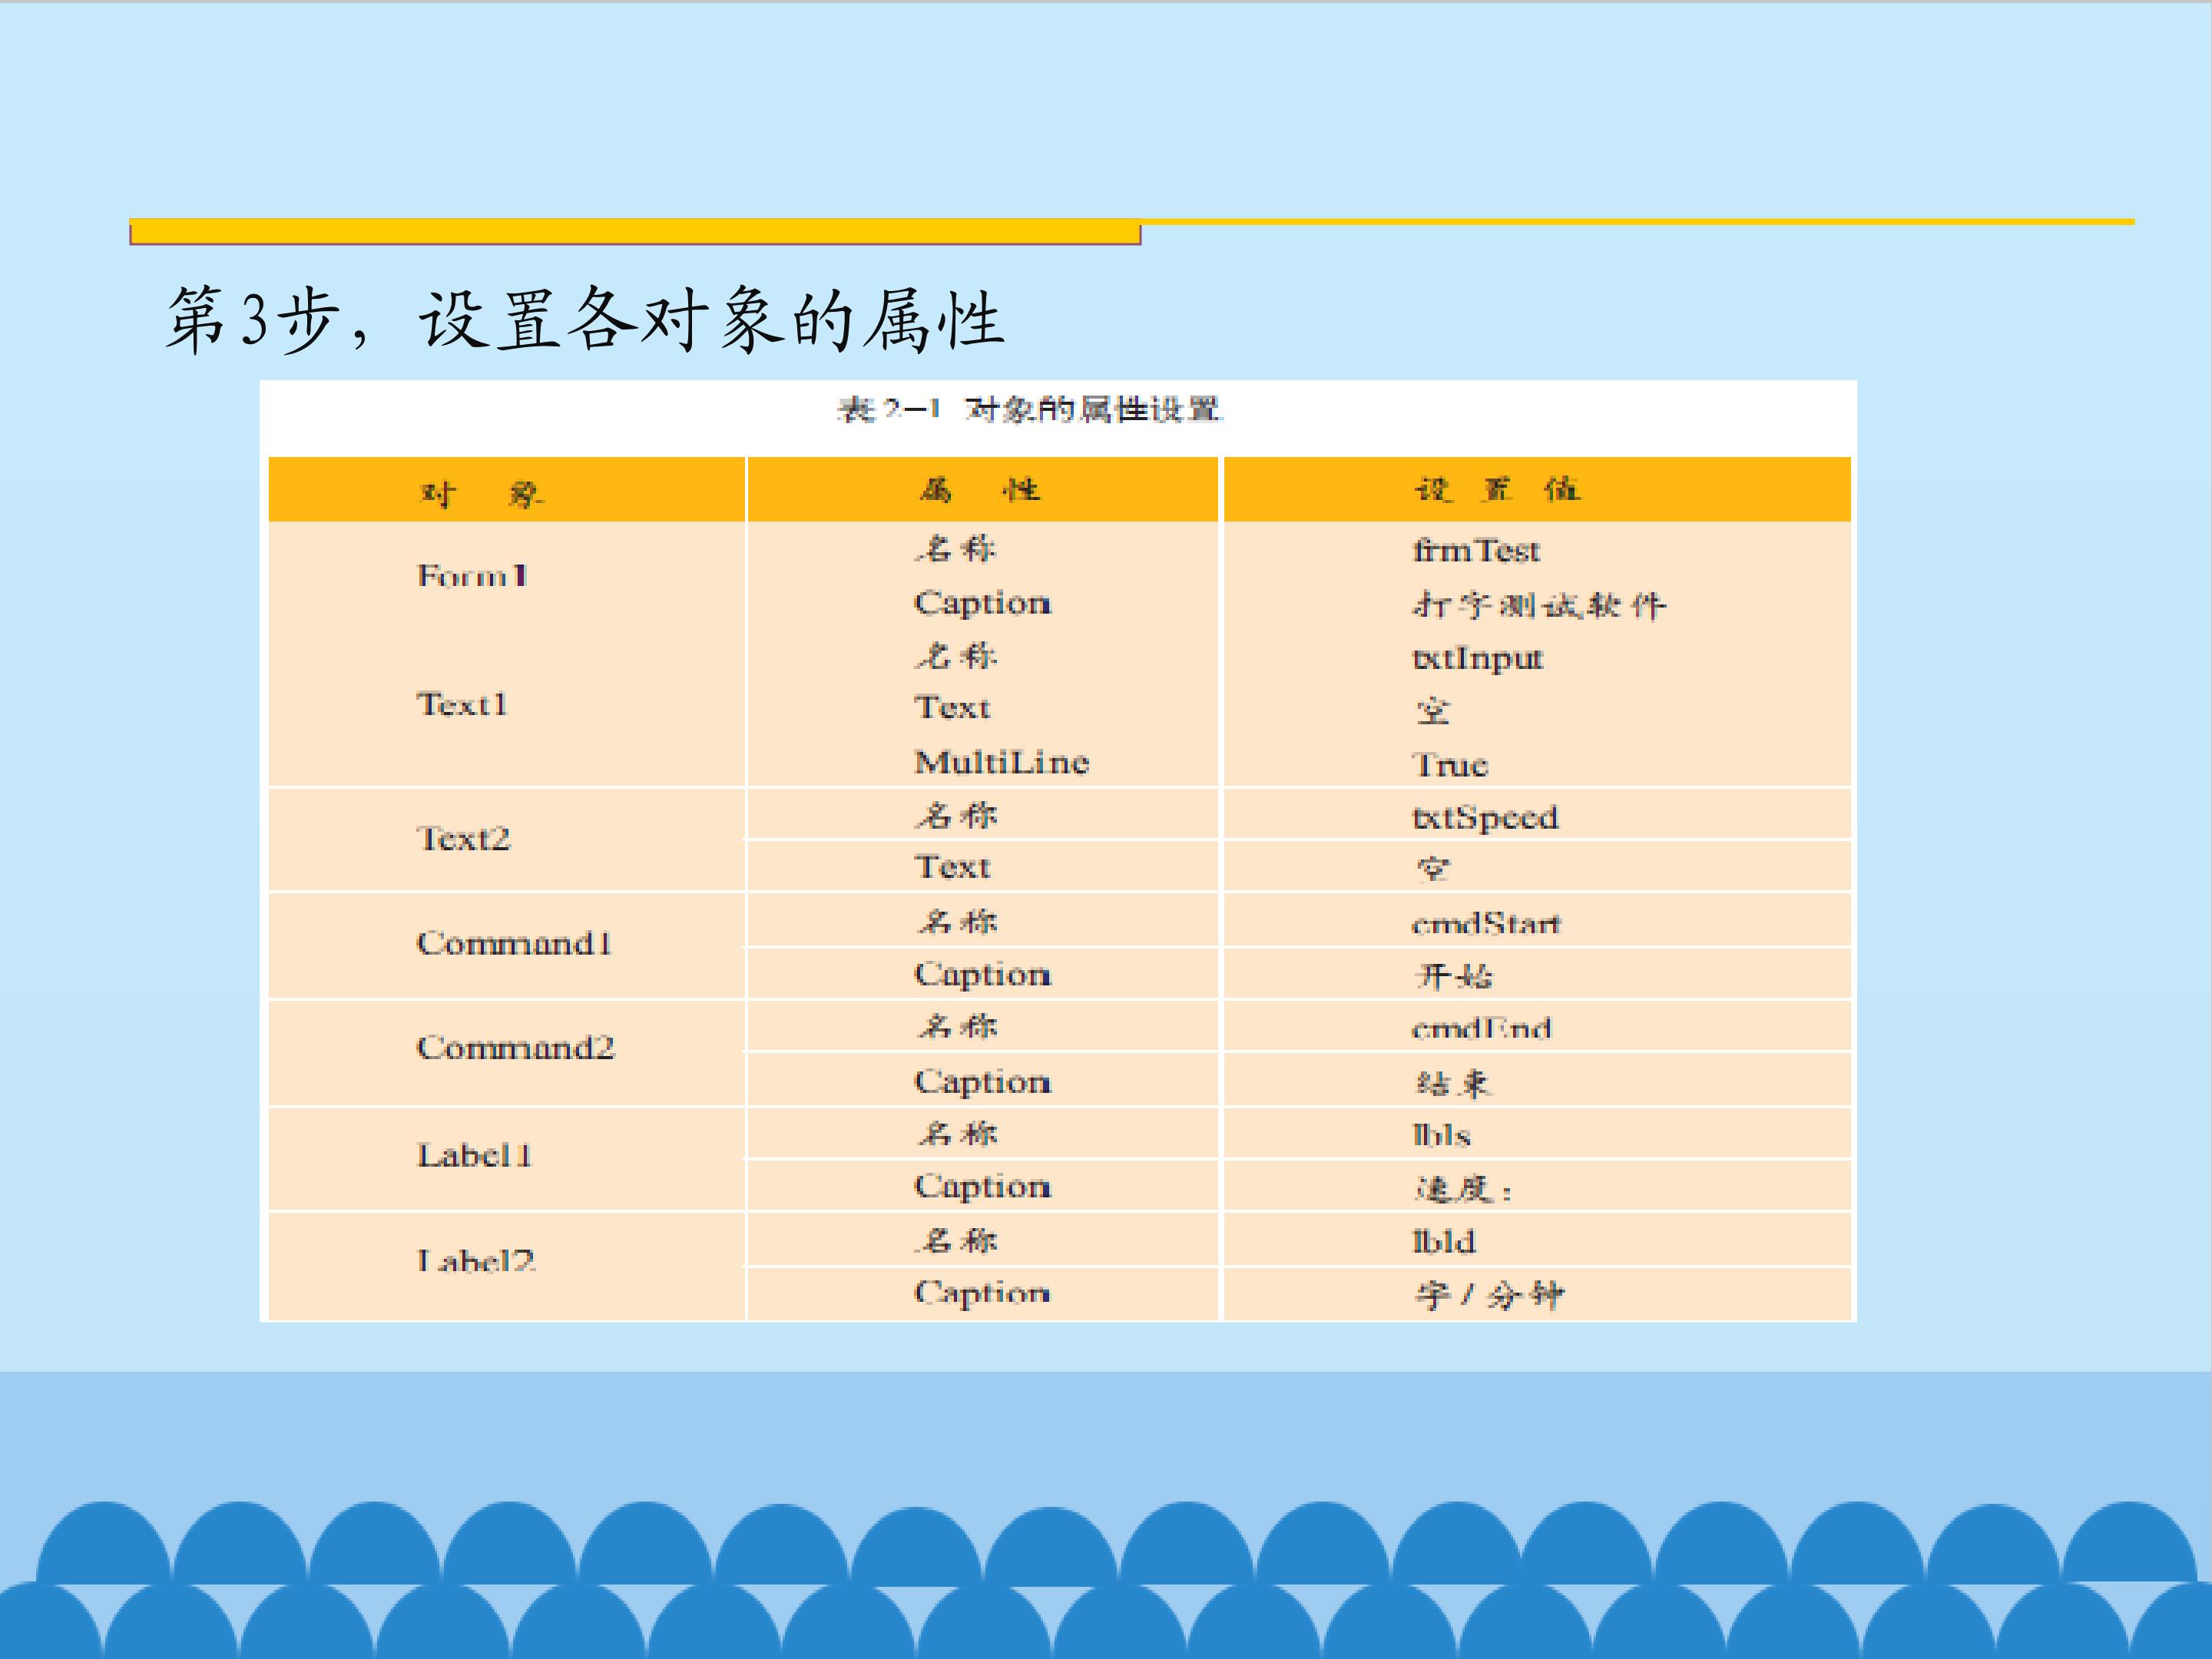Click the Text1 object cell
Screen dimensions: 2212x1659
click(x=507, y=706)
